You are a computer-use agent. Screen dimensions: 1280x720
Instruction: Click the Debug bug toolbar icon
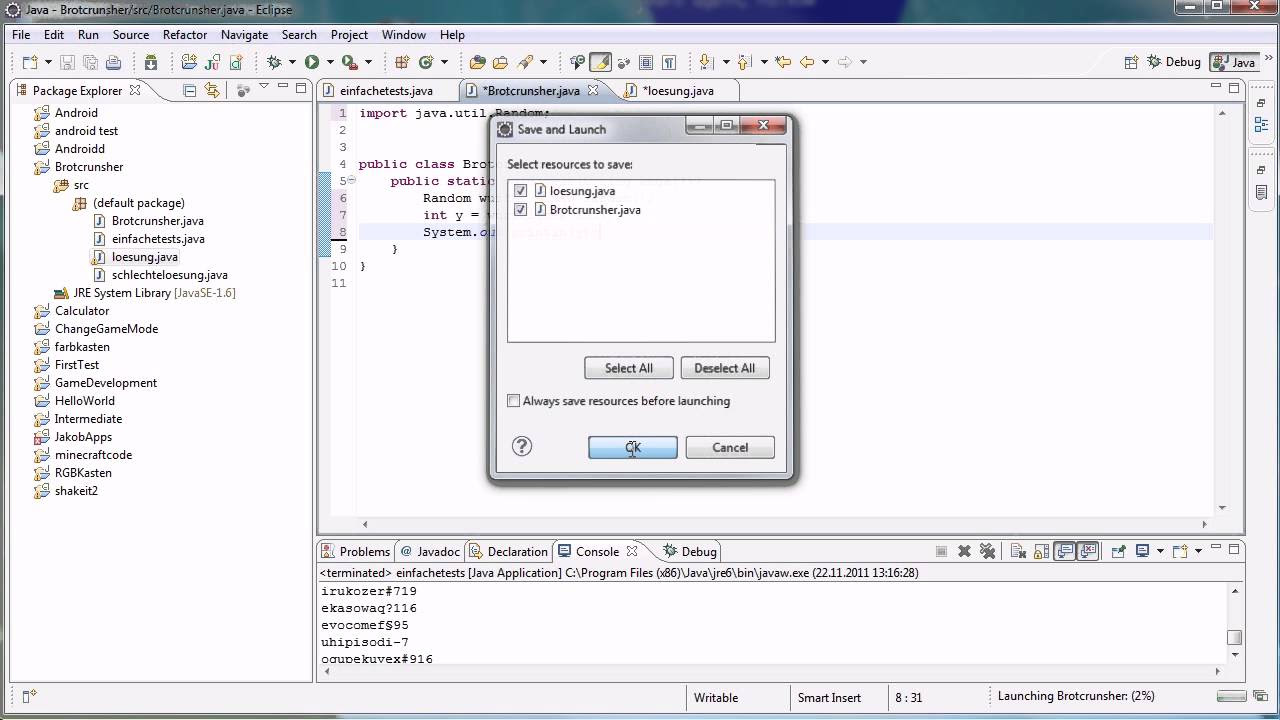point(273,62)
